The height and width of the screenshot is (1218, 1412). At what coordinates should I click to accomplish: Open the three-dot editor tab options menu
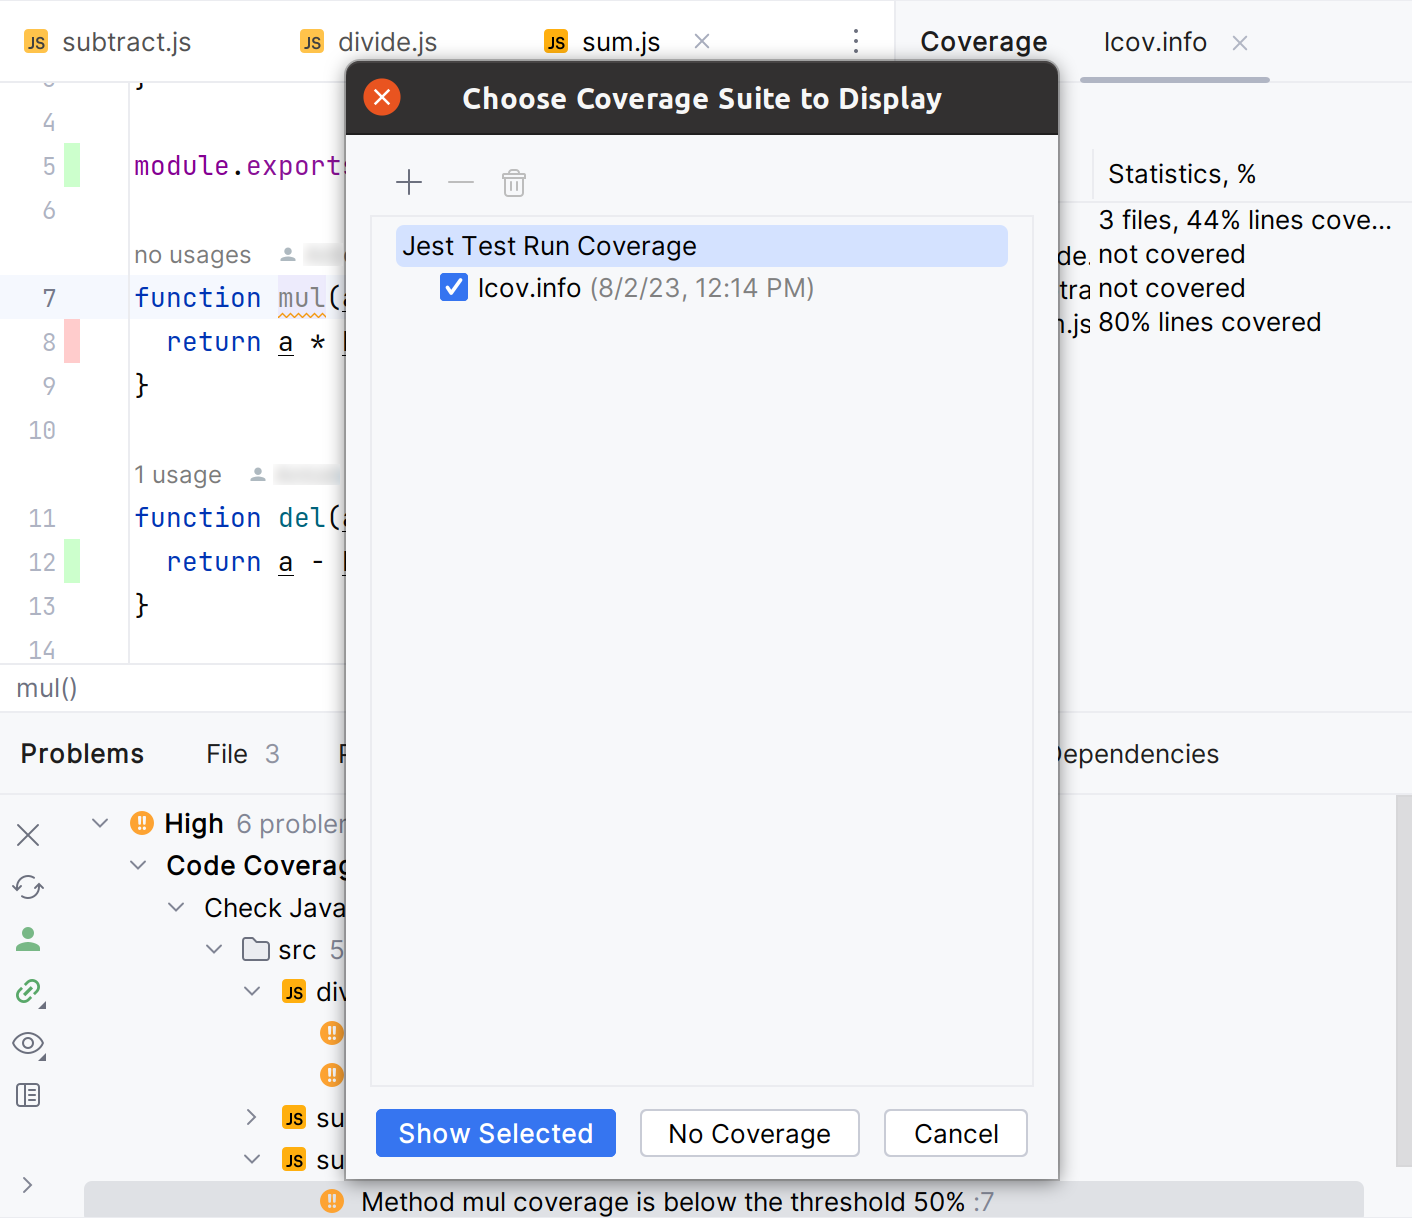(856, 41)
